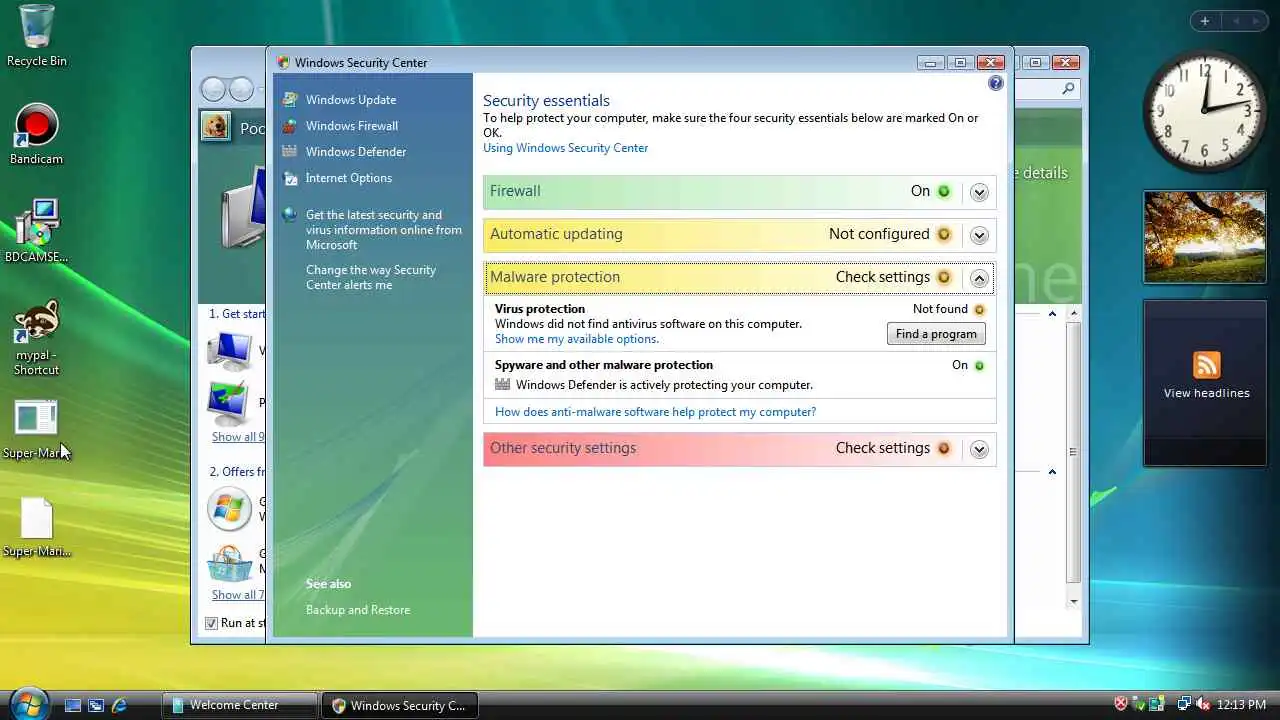Image resolution: width=1280 pixels, height=720 pixels.
Task: Click the Firewall header bar
Action: point(739,192)
